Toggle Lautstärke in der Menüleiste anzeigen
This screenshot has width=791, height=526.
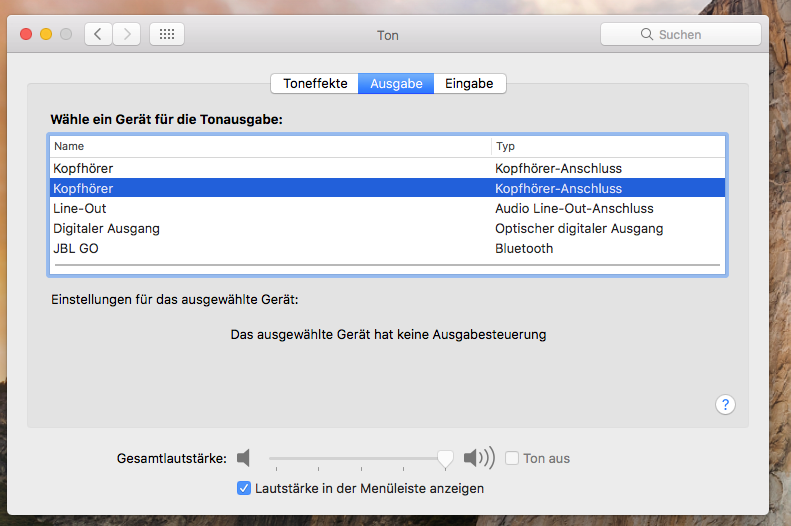tap(243, 488)
